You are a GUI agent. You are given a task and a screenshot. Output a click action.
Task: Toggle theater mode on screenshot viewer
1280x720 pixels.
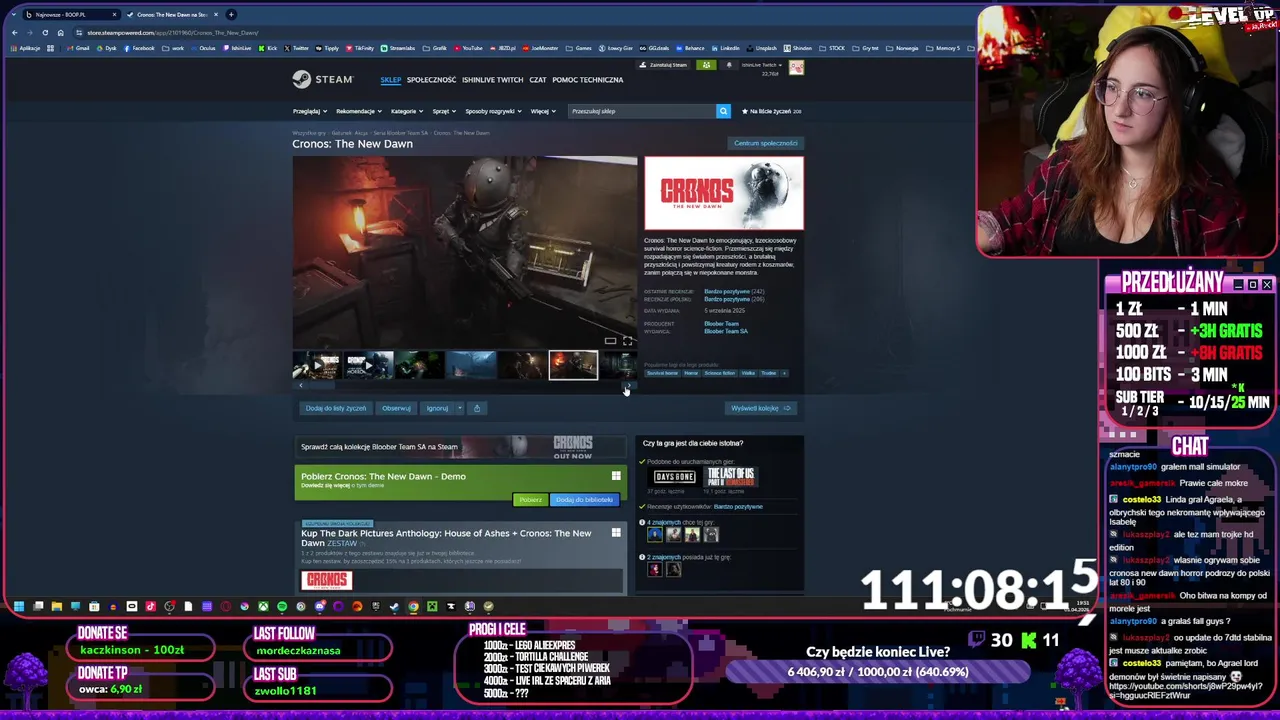[x=610, y=341]
